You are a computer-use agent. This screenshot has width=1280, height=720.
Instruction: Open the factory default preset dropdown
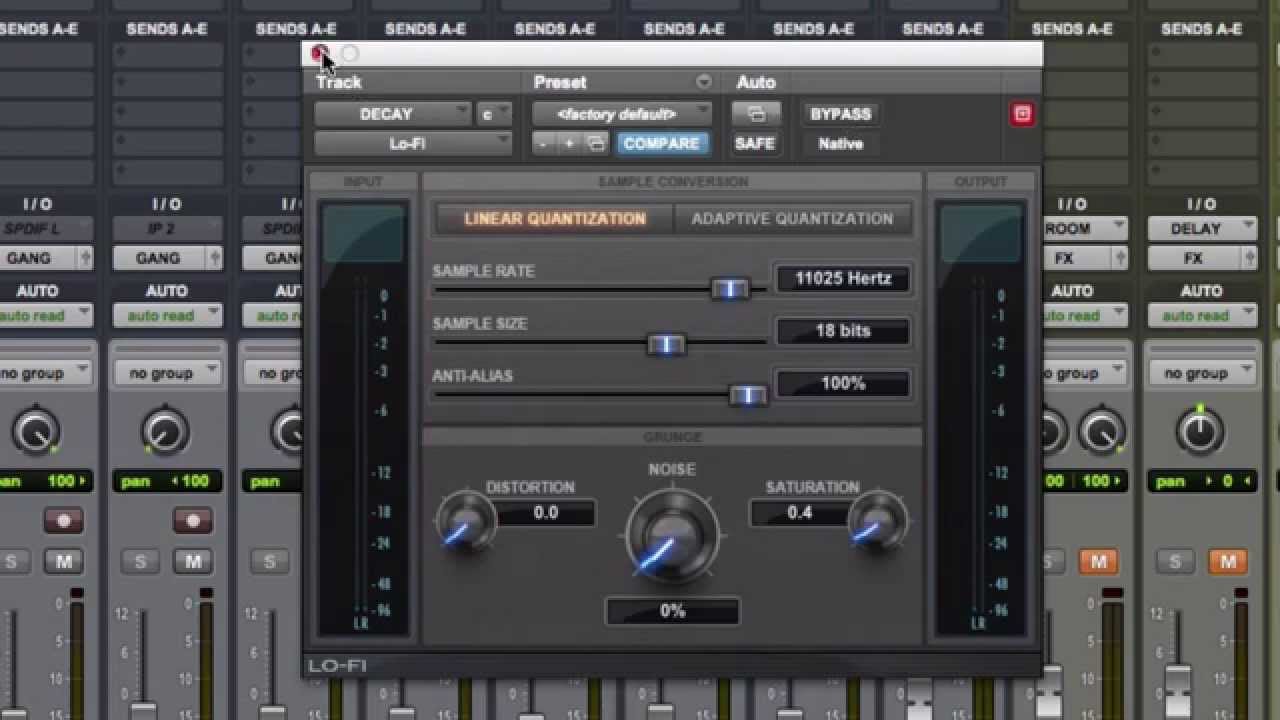pos(621,114)
